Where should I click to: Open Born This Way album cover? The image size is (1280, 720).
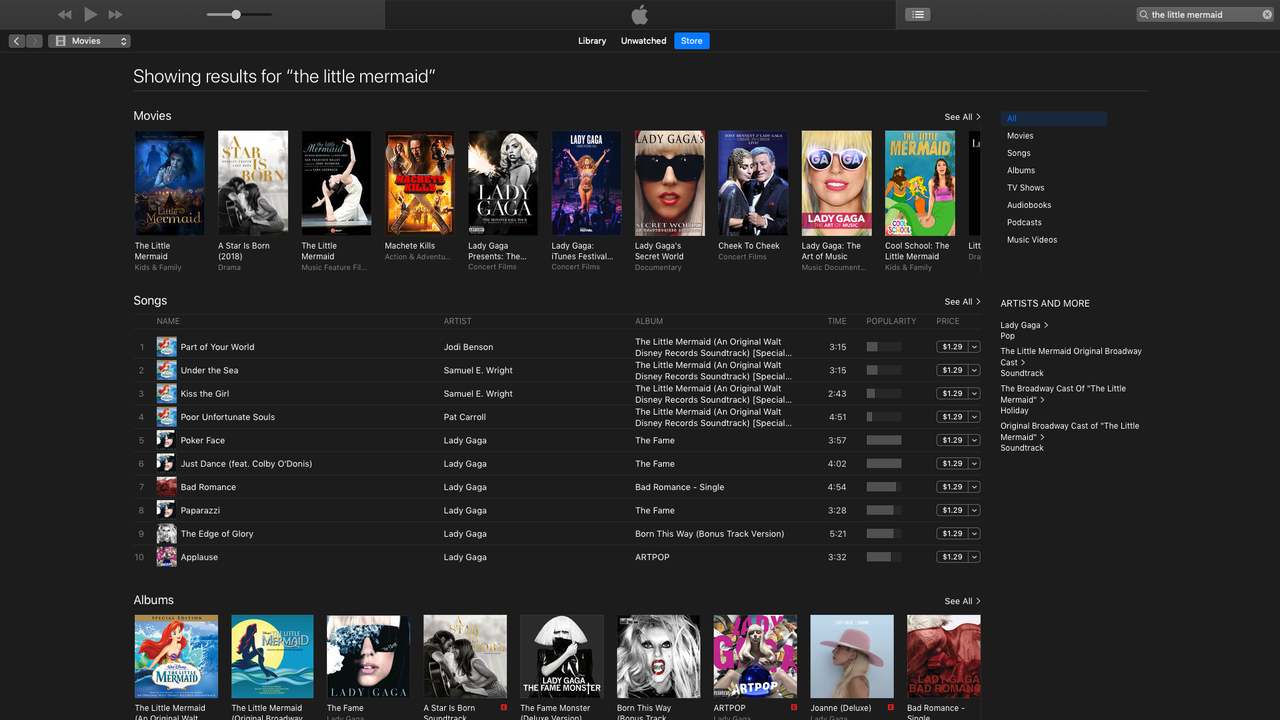click(x=658, y=656)
